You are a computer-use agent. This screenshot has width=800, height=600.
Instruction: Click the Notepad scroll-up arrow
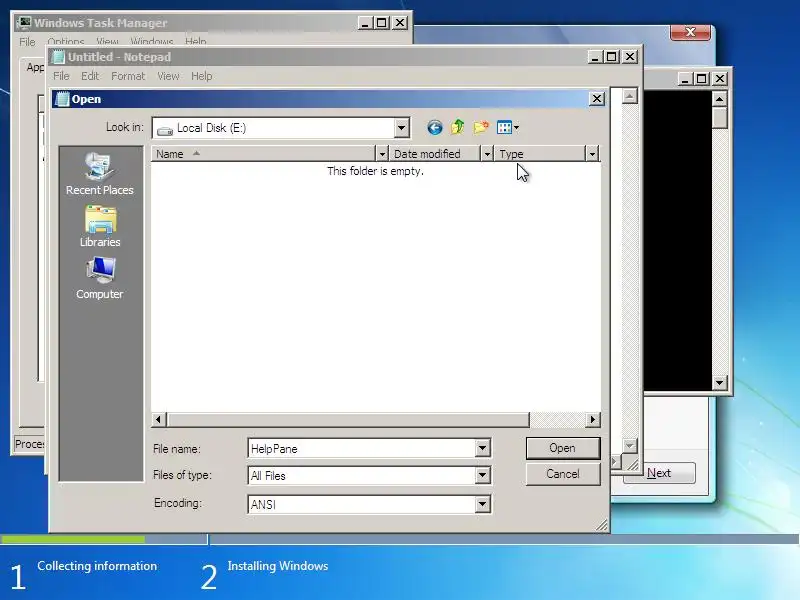[630, 96]
